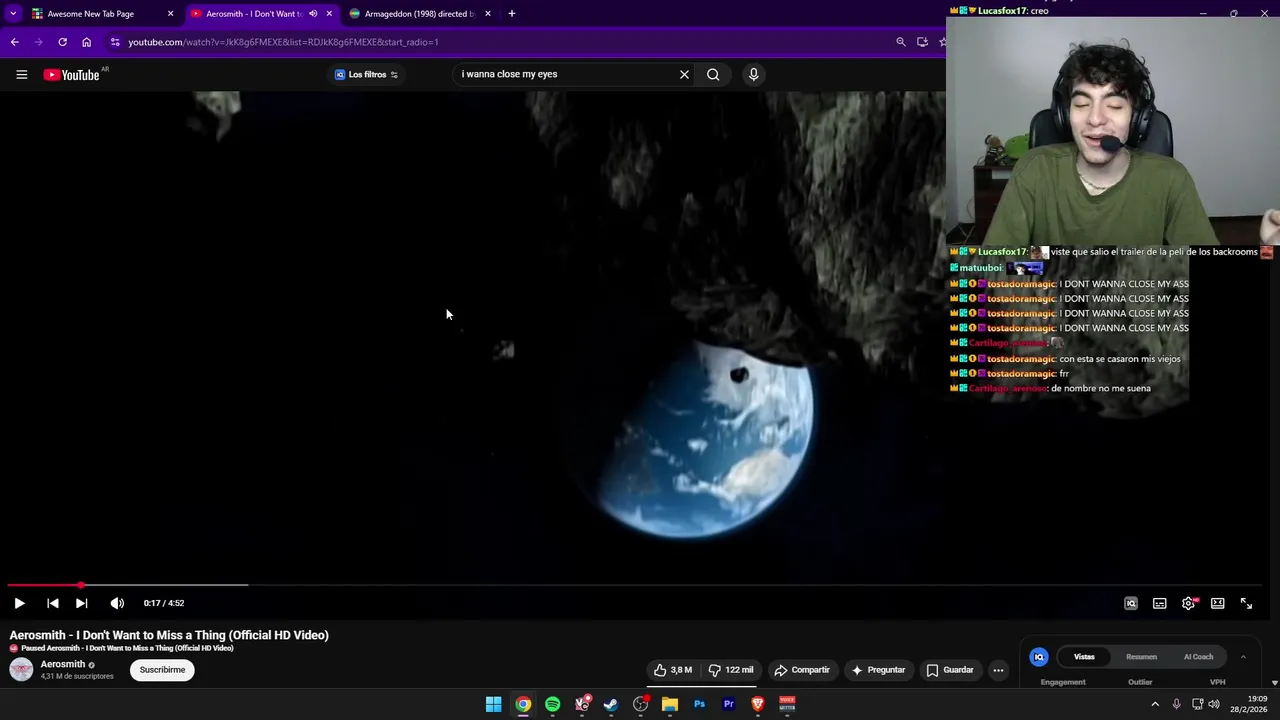View site information icon in address bar

(115, 42)
